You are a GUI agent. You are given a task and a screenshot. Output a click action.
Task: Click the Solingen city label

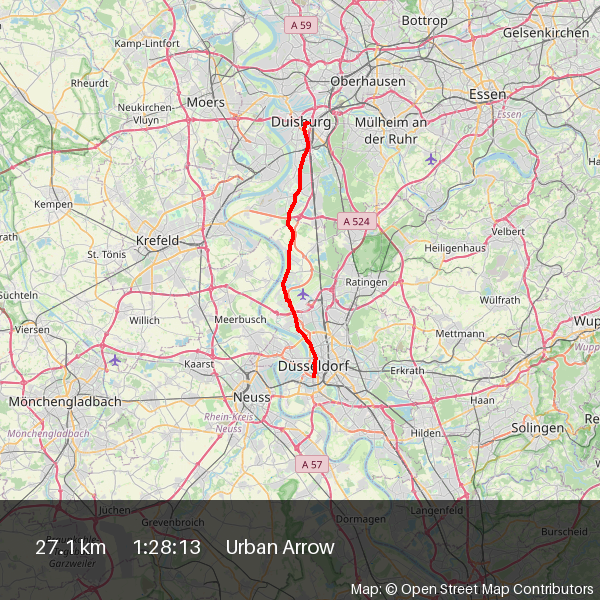[x=538, y=428]
